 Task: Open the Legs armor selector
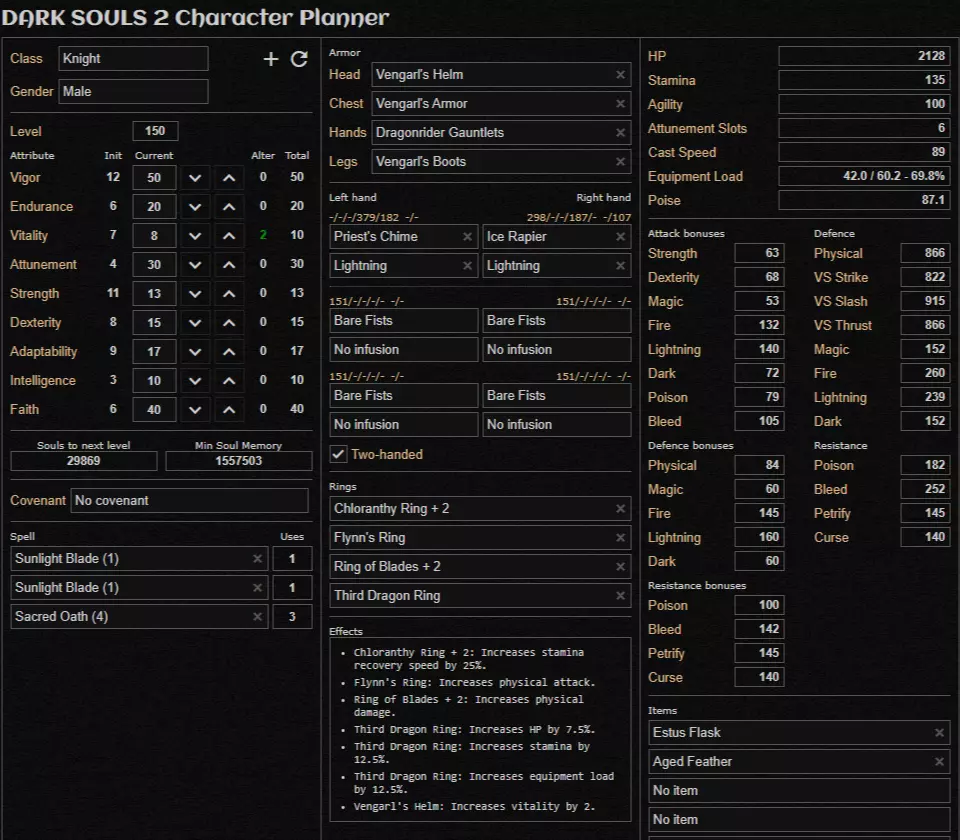pyautogui.click(x=501, y=162)
